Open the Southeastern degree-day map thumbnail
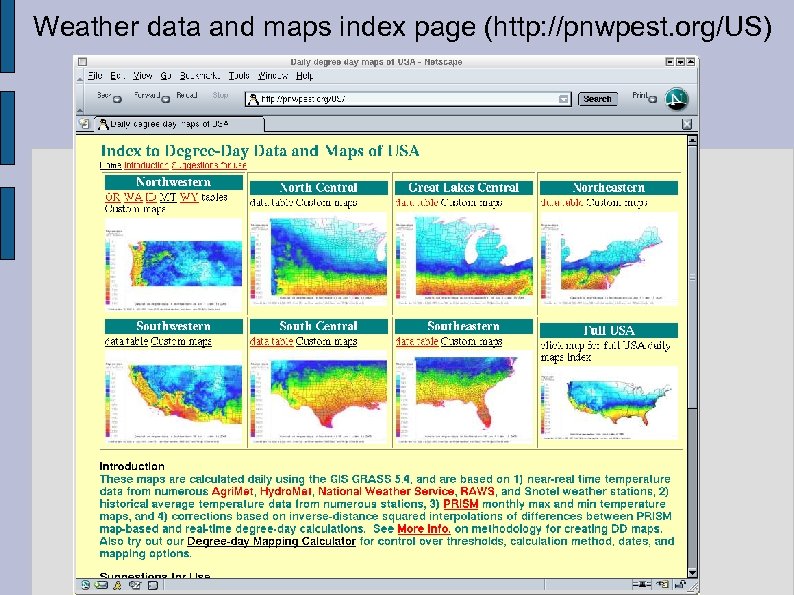Screen dimensions: 794x595 [464, 398]
